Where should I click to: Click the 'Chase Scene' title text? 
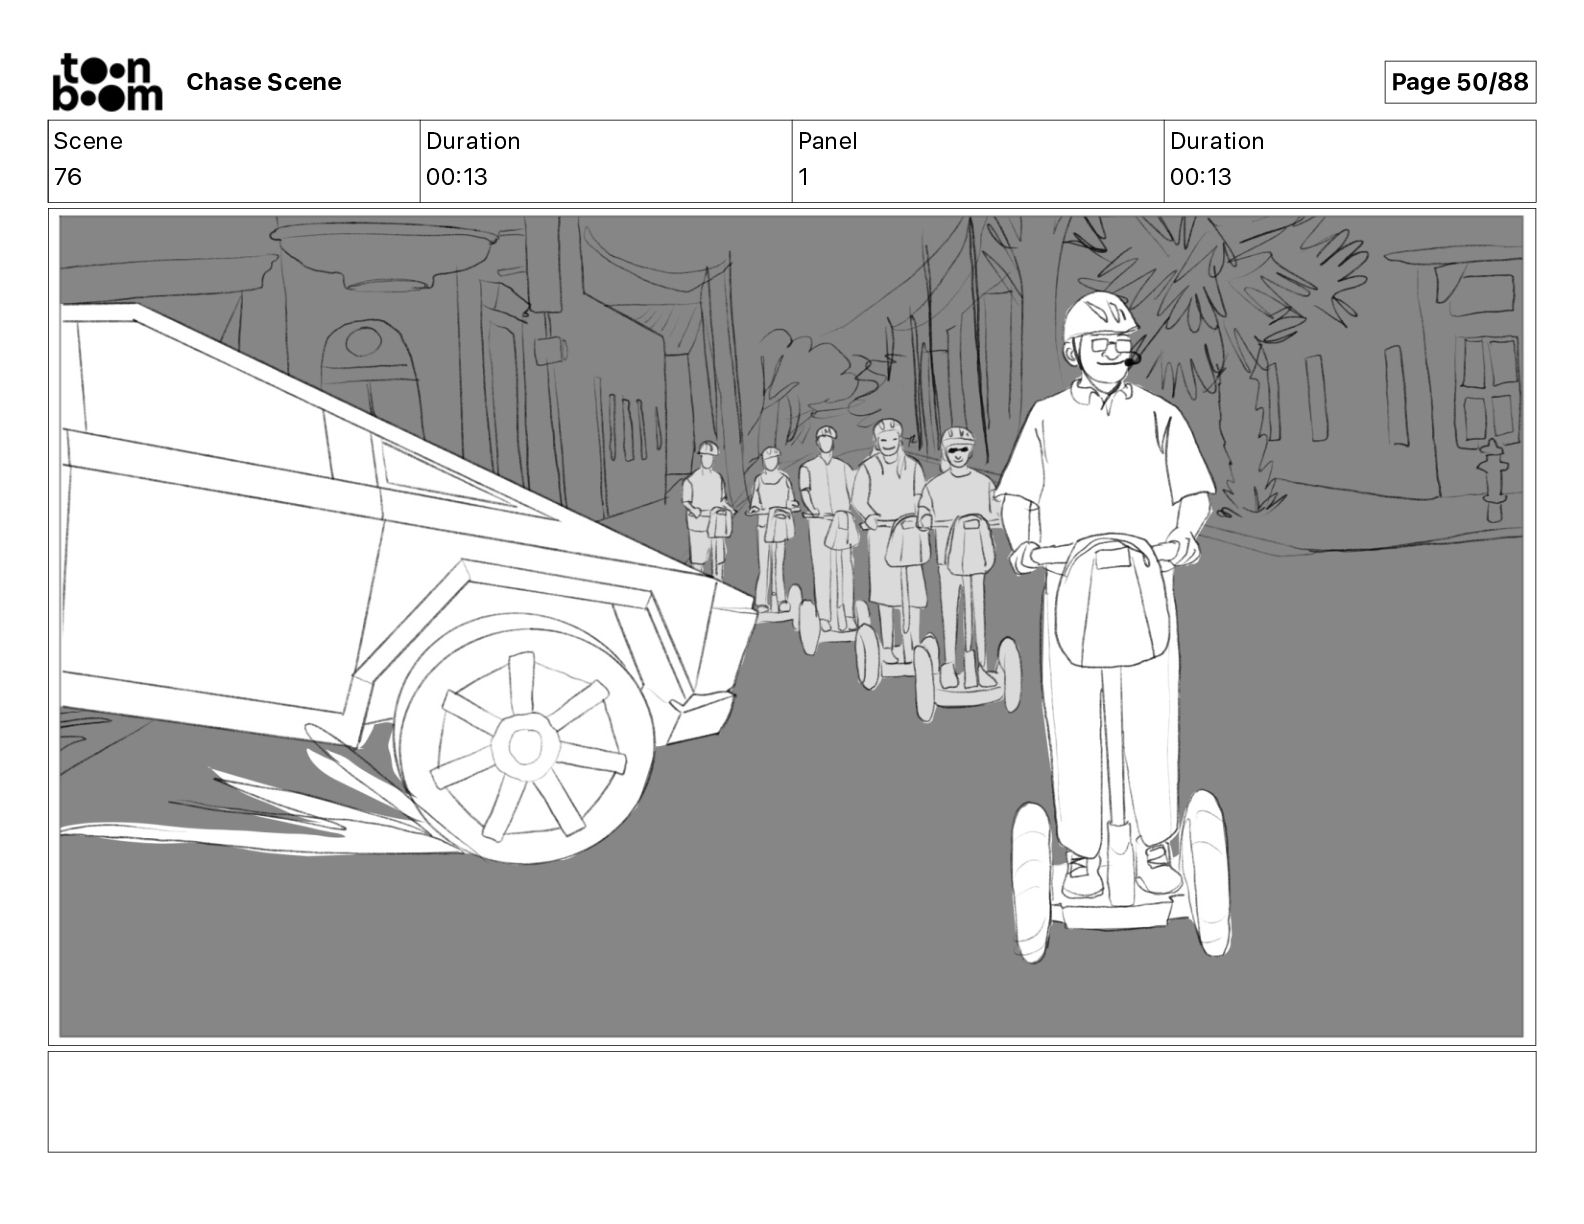pos(264,82)
